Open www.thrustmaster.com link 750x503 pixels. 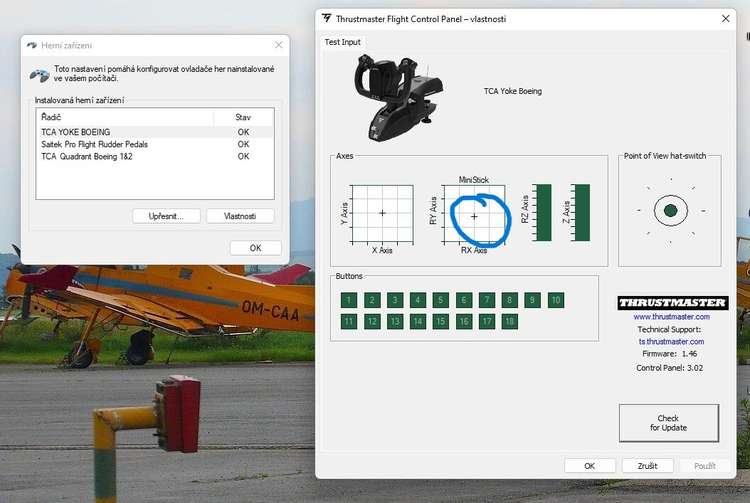(x=672, y=317)
